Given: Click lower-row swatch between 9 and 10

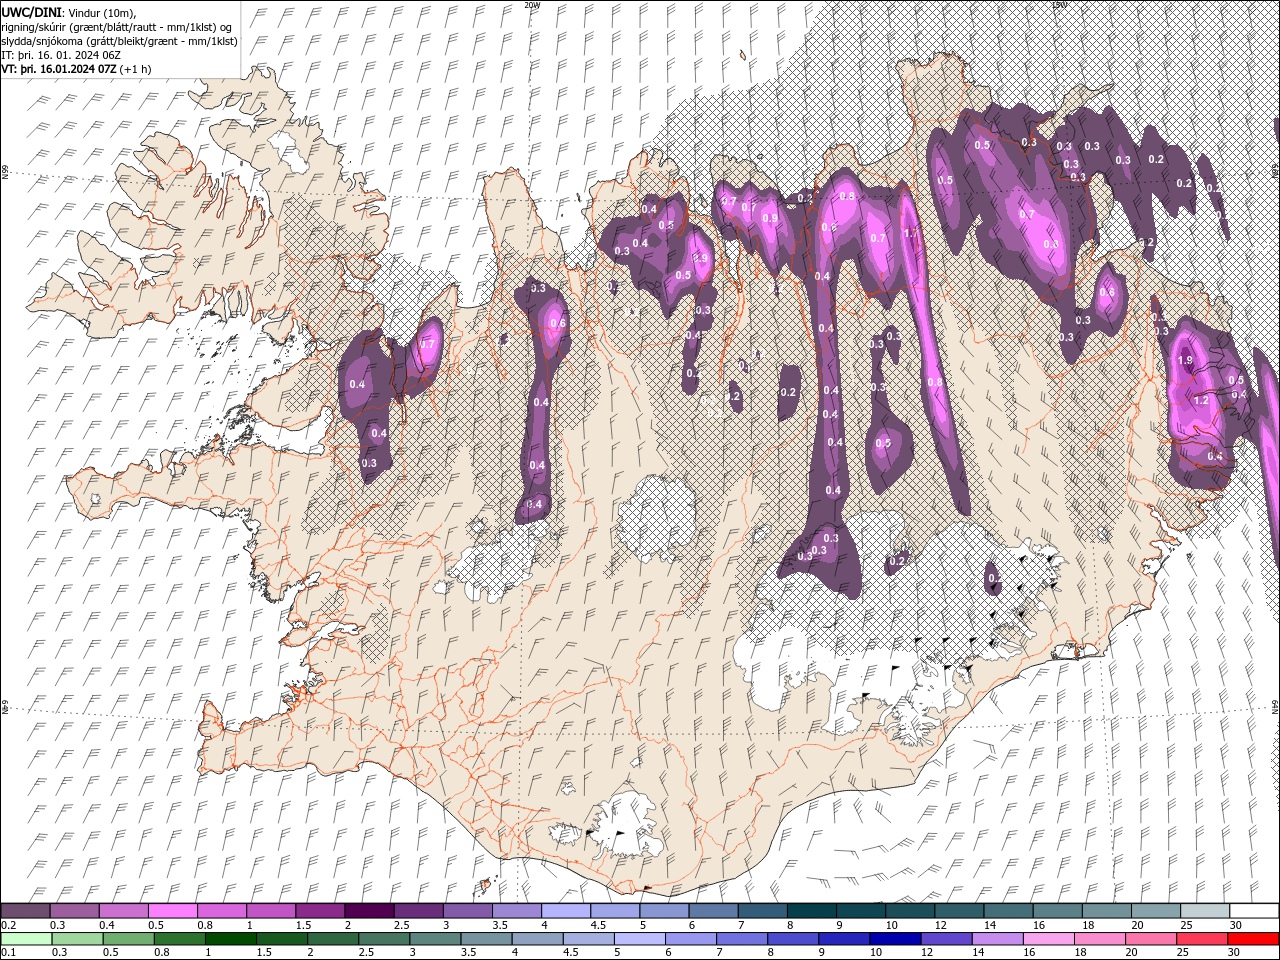Looking at the screenshot, I should point(844,939).
